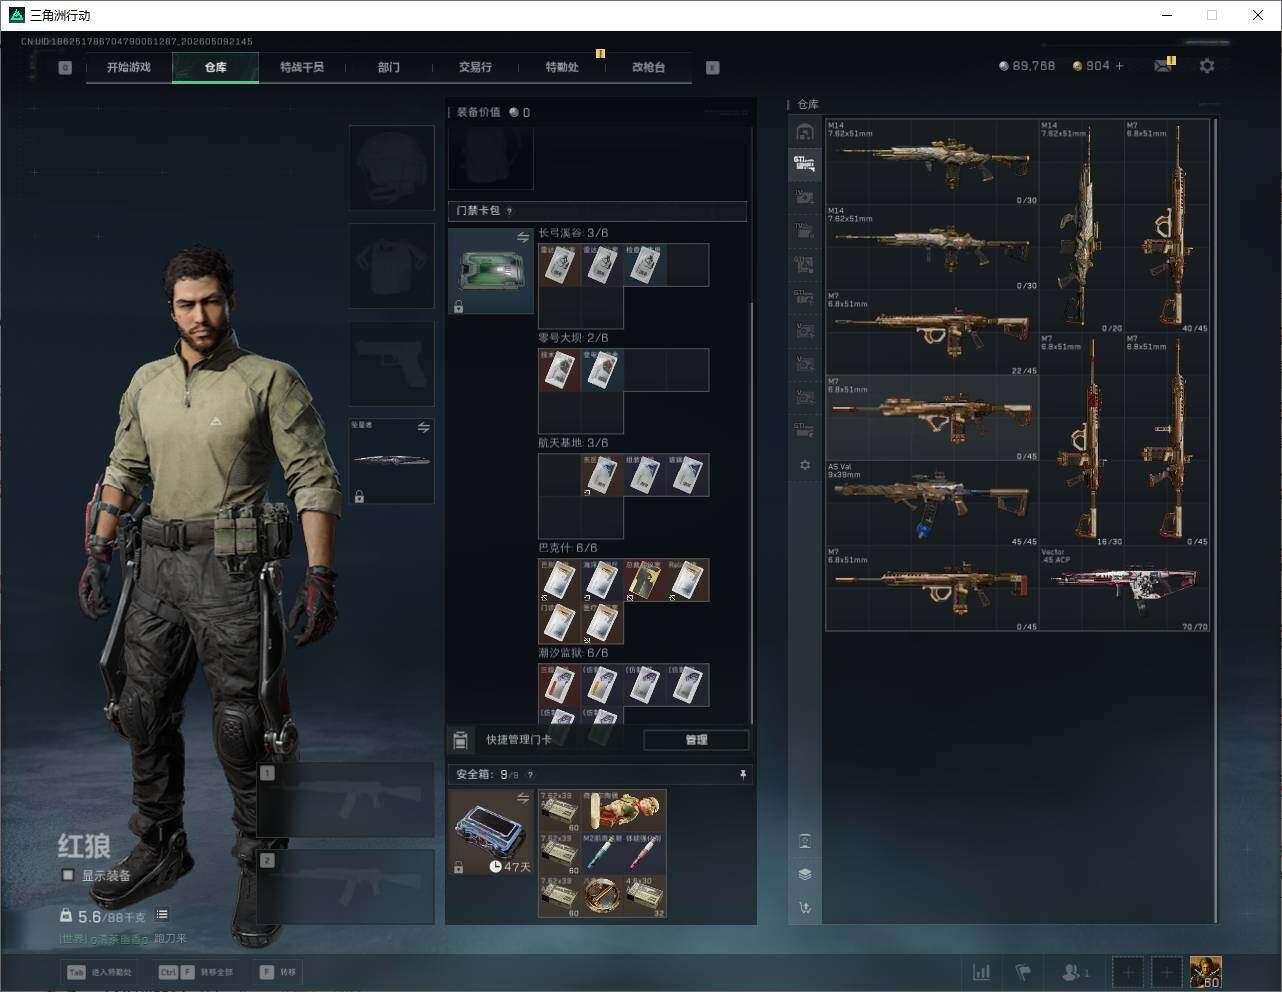1282x992 pixels.
Task: Select the blue safe box container
Action: click(x=491, y=832)
